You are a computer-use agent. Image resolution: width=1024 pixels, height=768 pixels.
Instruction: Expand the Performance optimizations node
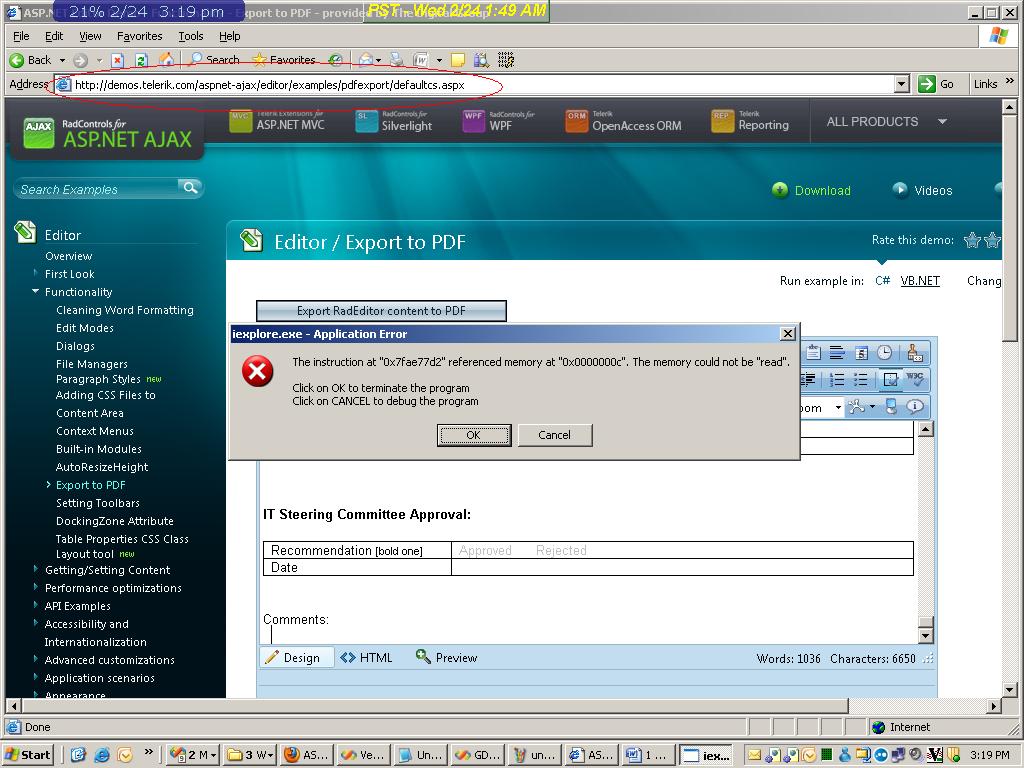pos(35,587)
